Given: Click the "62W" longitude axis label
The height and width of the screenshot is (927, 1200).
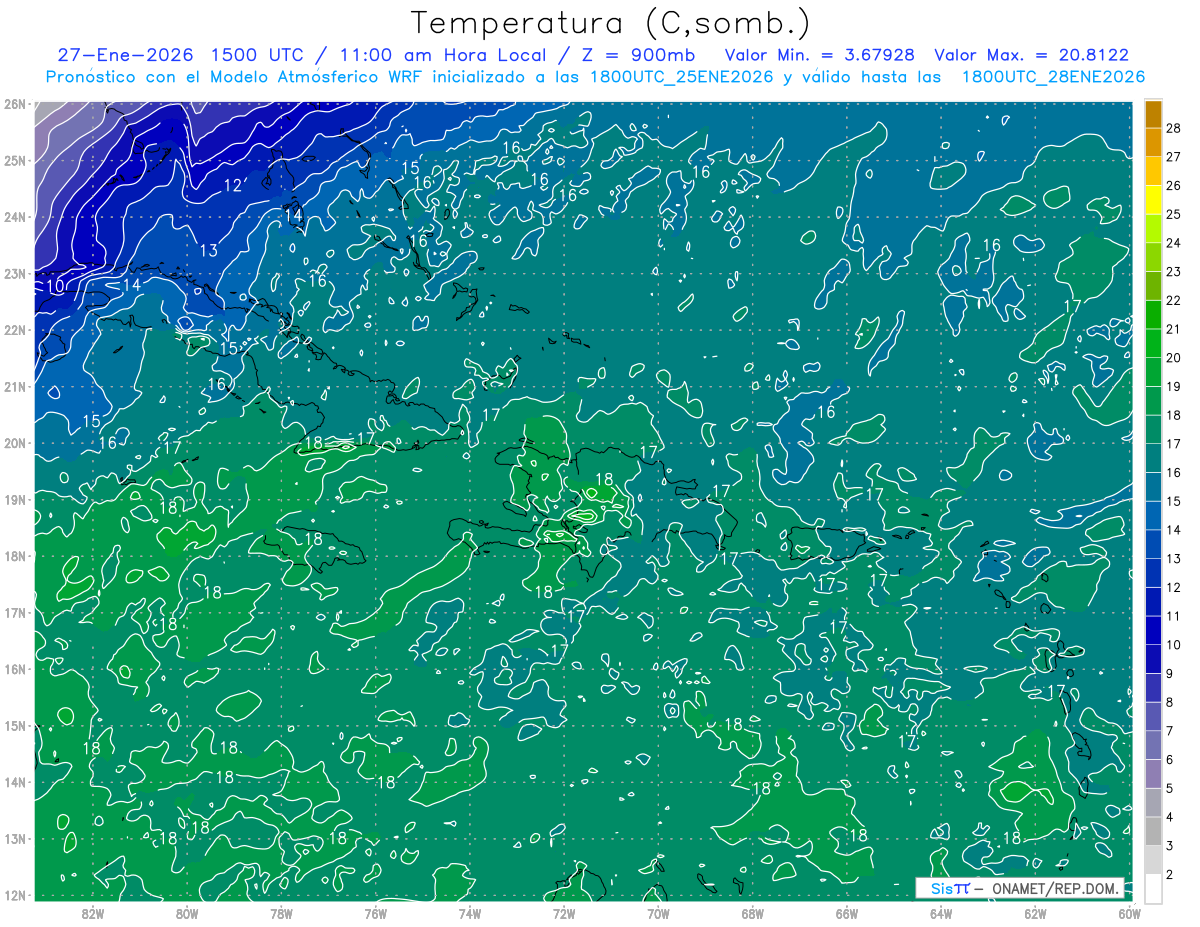Looking at the screenshot, I should click(x=1035, y=912).
